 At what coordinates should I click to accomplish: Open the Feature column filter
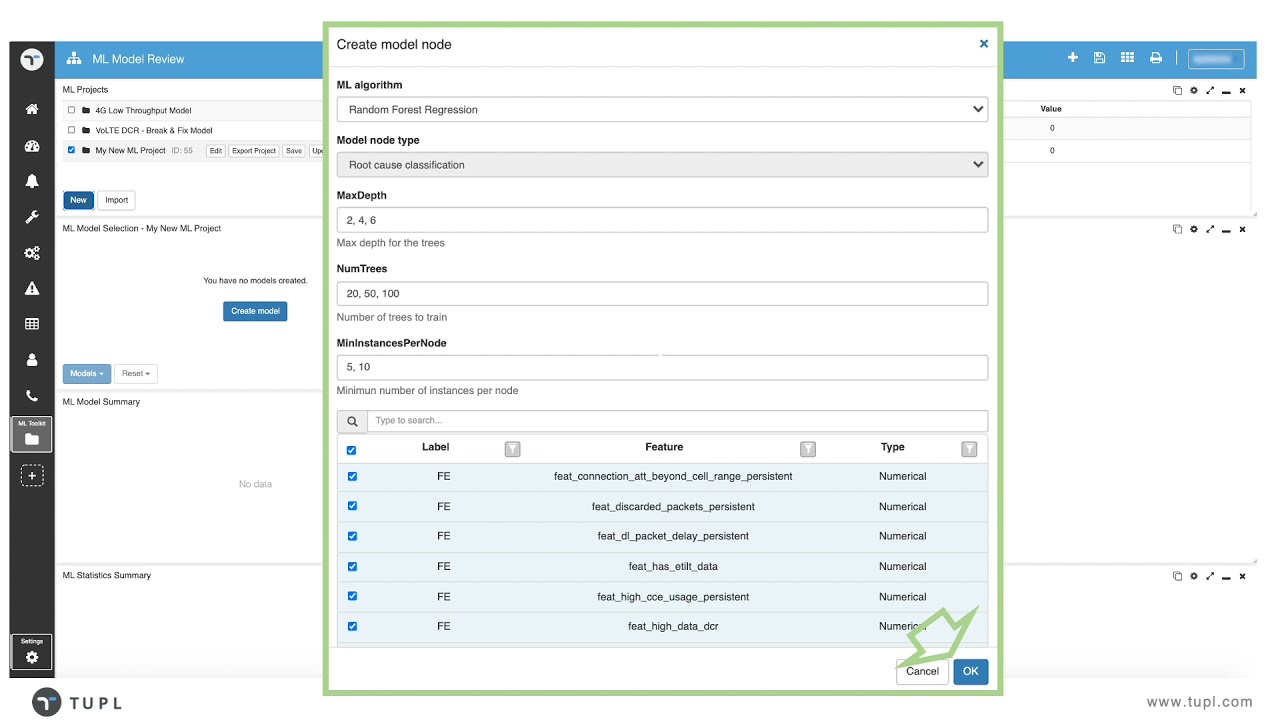tap(808, 449)
